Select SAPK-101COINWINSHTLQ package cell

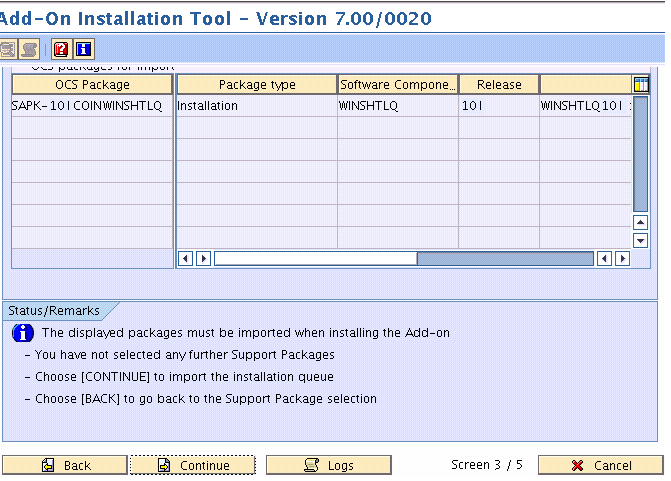pyautogui.click(x=92, y=106)
